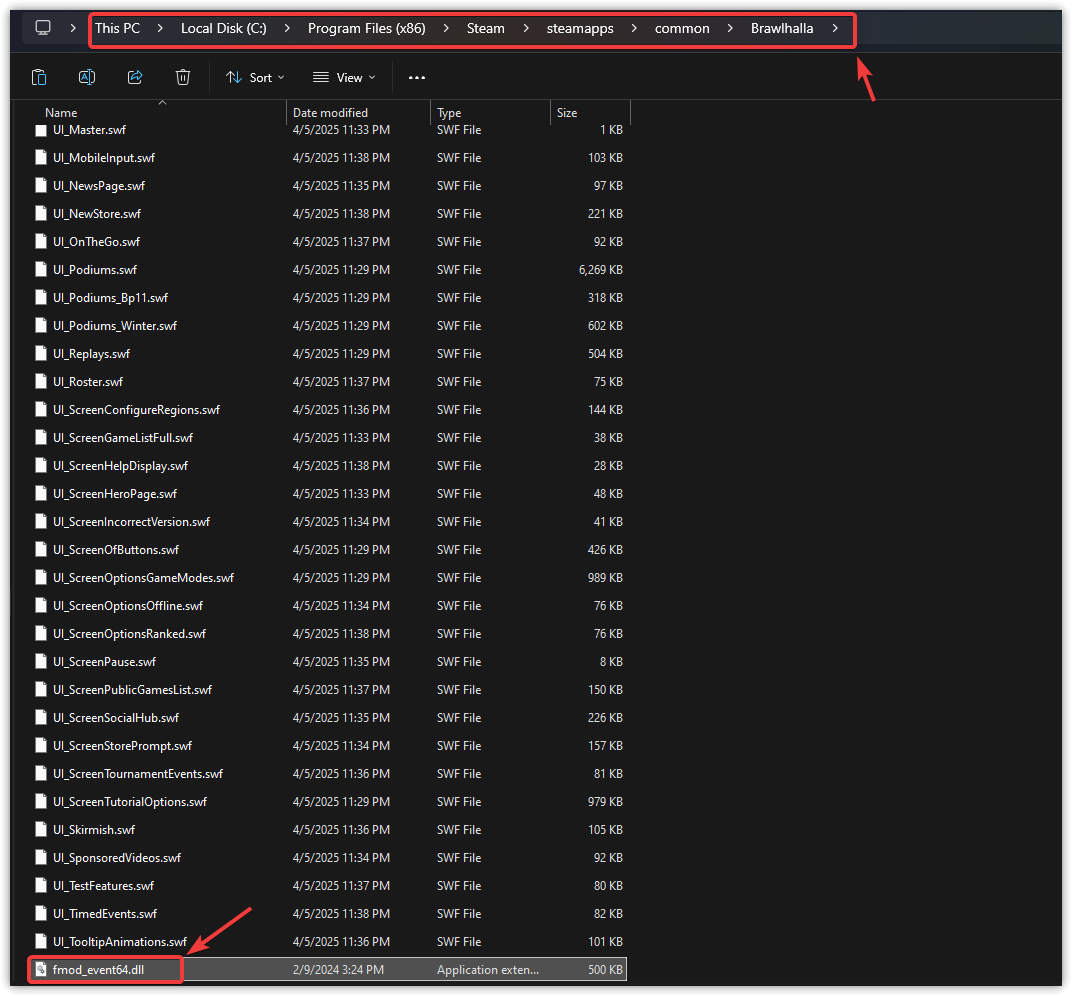
Task: Click file icon of UI_Roster.swf
Action: pos(41,381)
